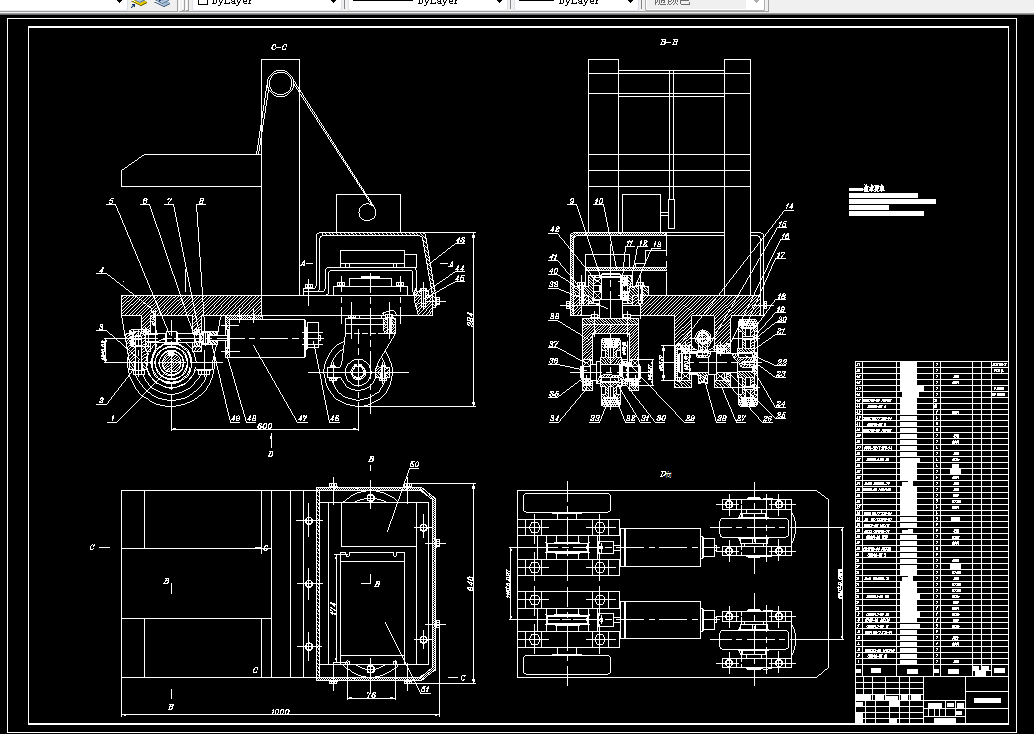The image size is (1034, 734).
Task: Select part balloon number 42
Action: [x=555, y=229]
